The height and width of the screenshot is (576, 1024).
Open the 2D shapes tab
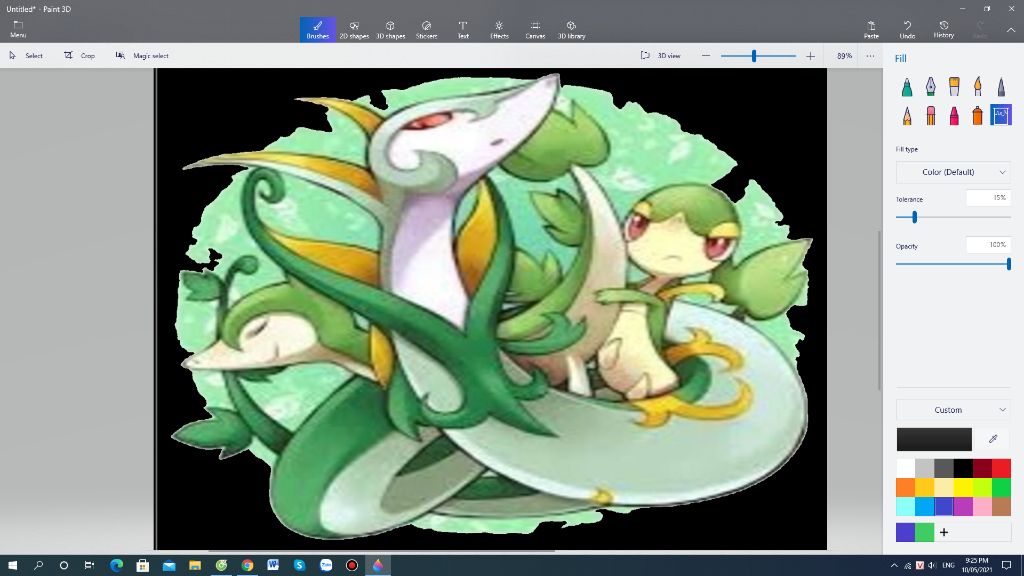click(x=354, y=29)
